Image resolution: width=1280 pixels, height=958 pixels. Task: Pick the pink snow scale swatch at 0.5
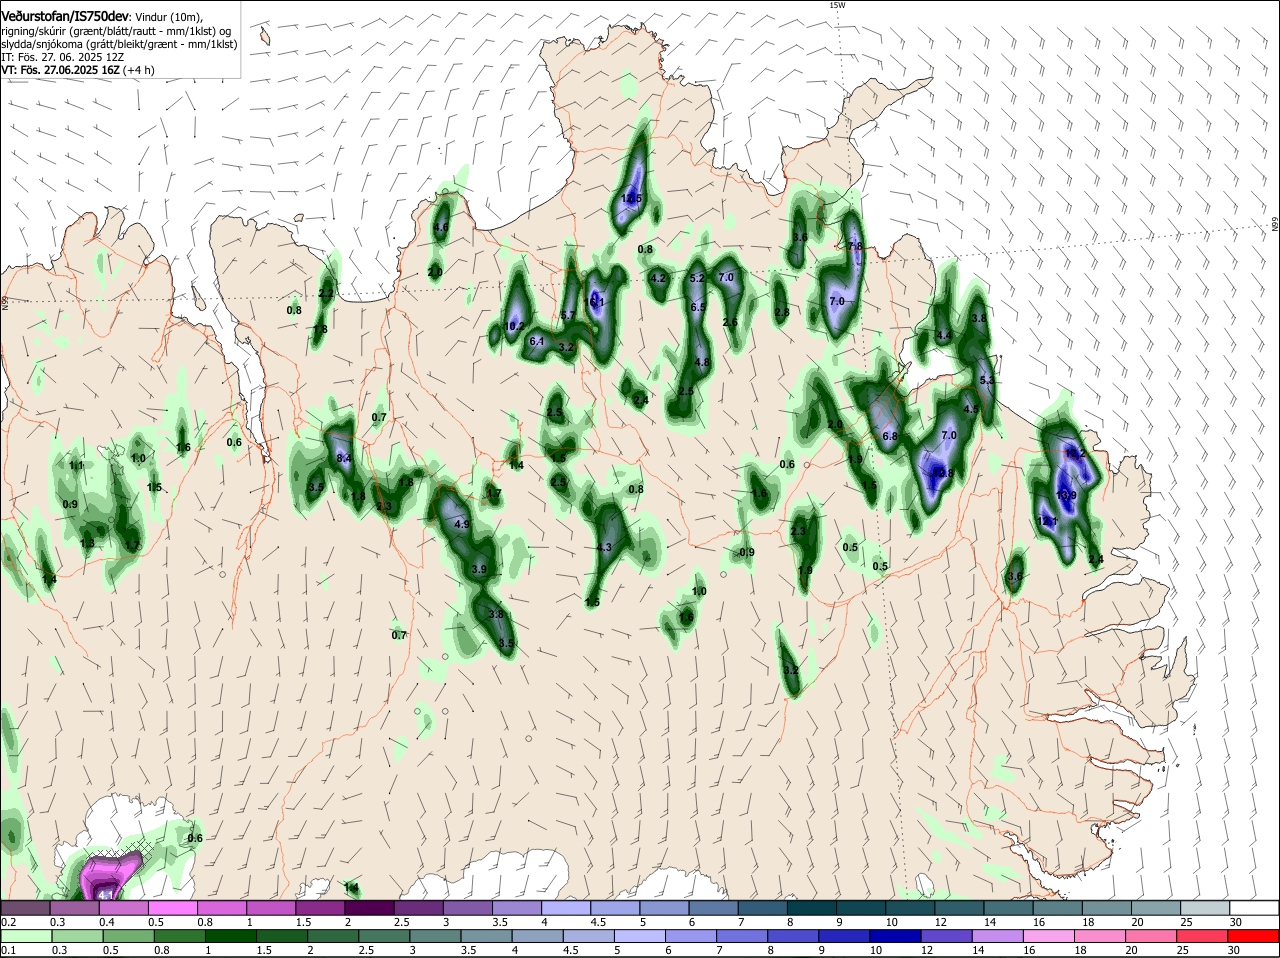click(x=172, y=907)
